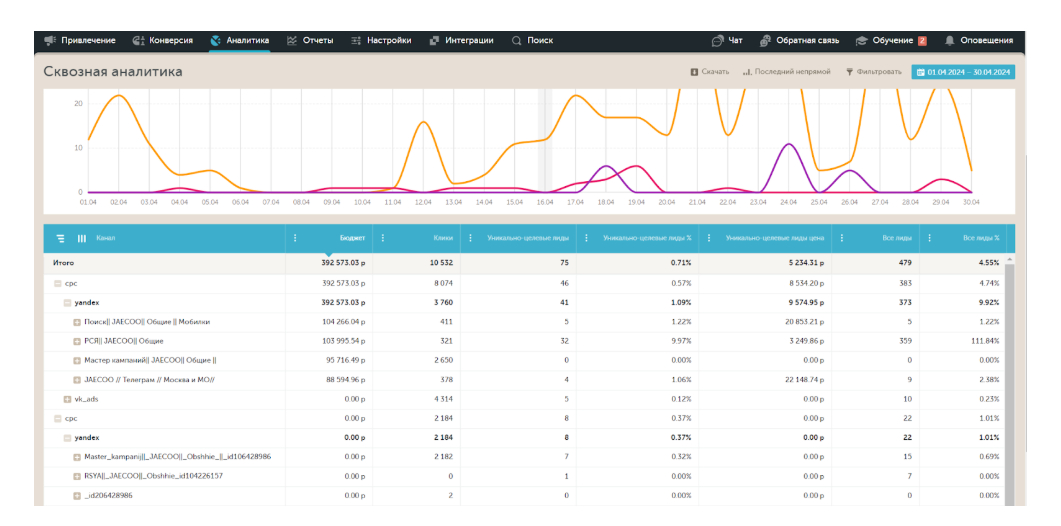Viewport: 1061px width, 526px height.
Task: Expand the PCЯ|| JAECOO|| Общие campaign row
Action: click(77, 341)
